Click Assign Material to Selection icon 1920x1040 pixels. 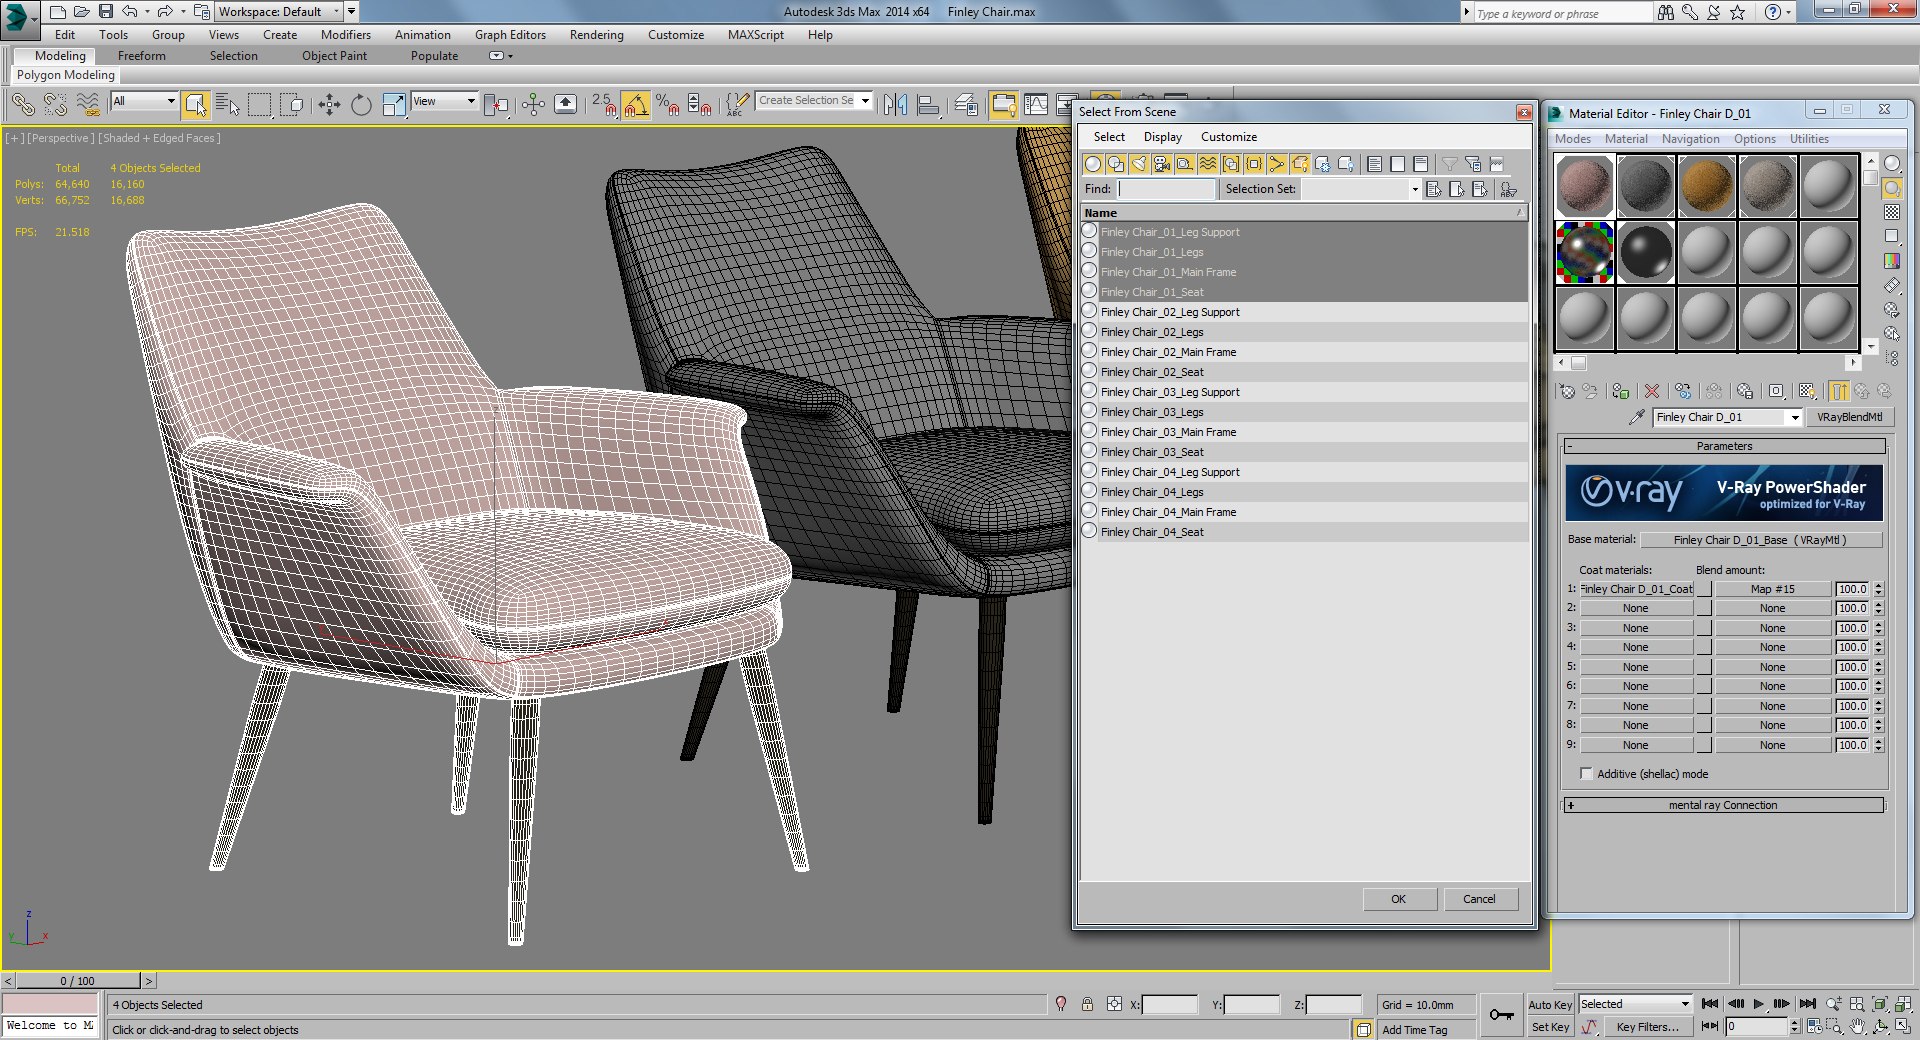[x=1621, y=391]
